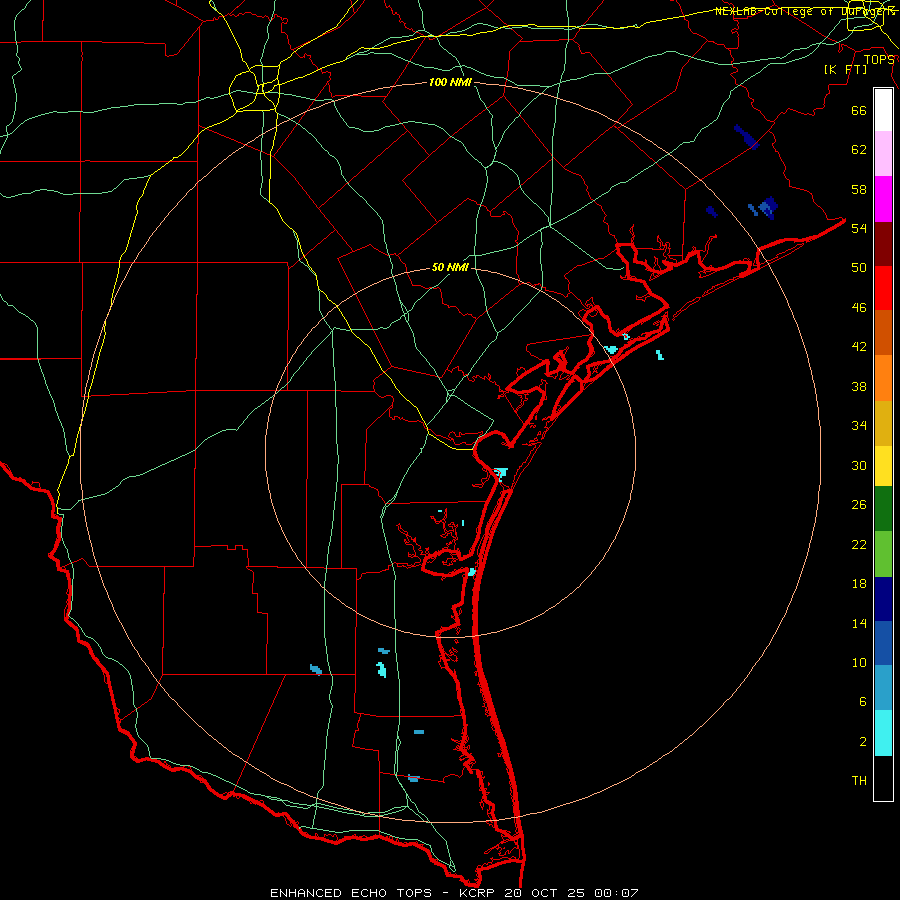
Task: Click the legend value '50'
Action: pos(859,268)
